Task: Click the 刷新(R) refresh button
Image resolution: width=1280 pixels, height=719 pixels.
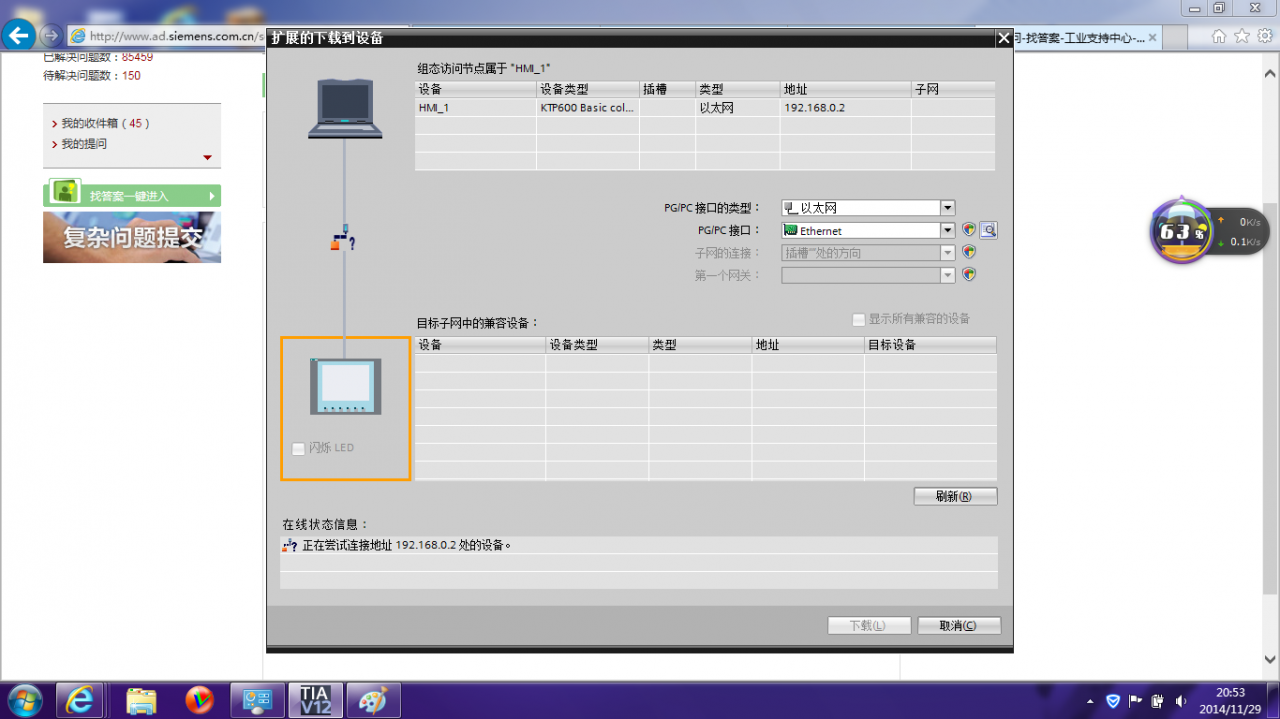Action: (955, 496)
